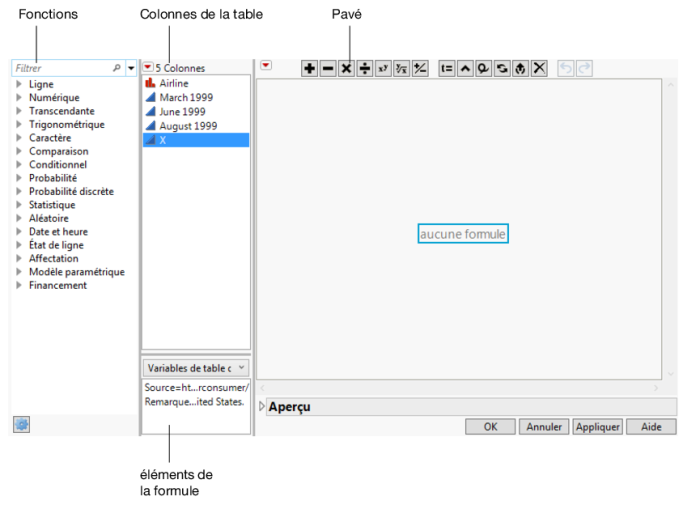The height and width of the screenshot is (505, 700).
Task: Open the dropdown arrow next to Filtrer
Action: click(x=131, y=68)
